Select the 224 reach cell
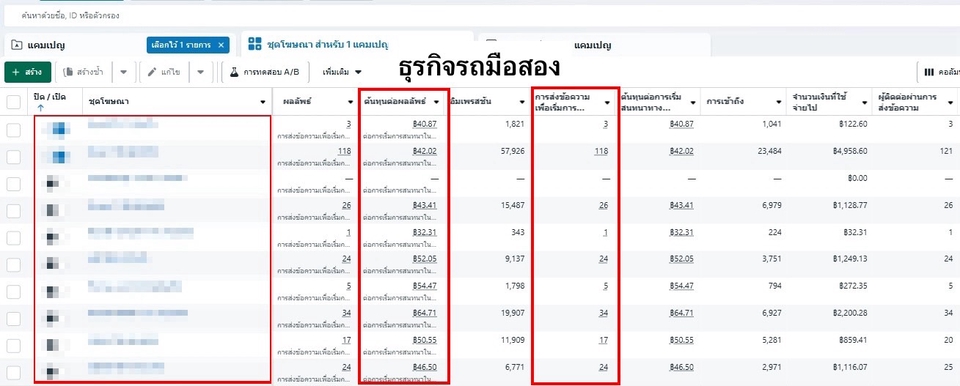 pyautogui.click(x=775, y=232)
